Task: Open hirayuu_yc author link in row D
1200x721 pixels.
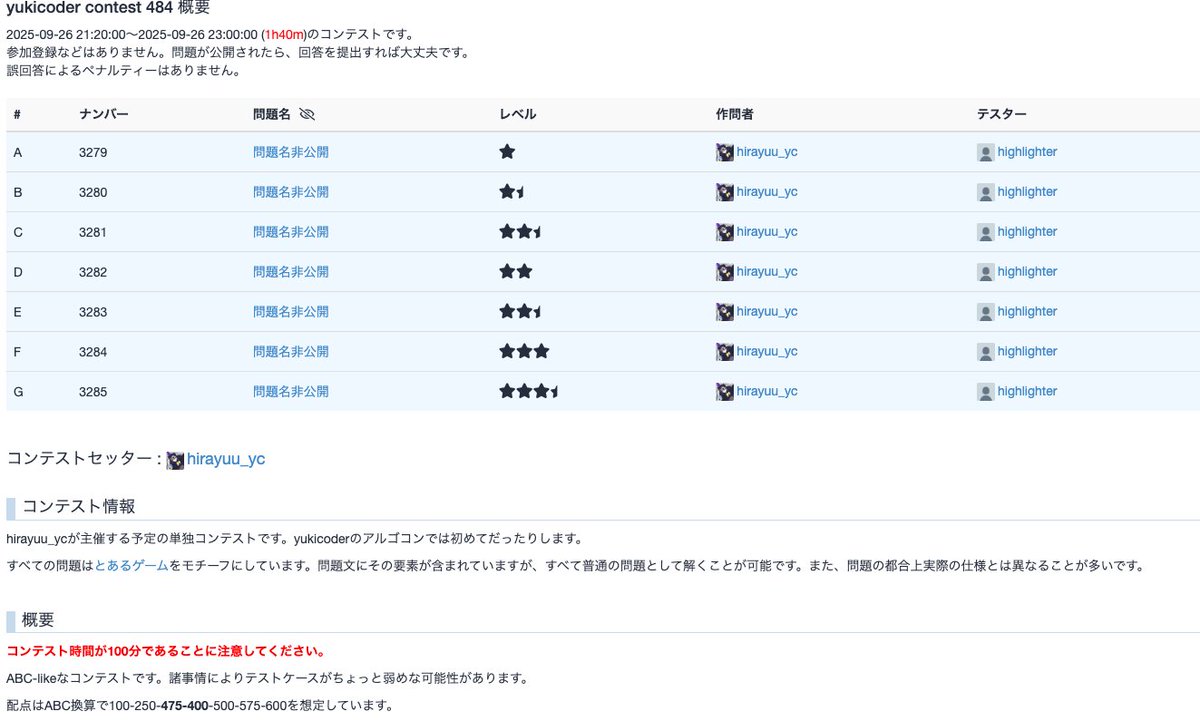Action: (x=767, y=272)
